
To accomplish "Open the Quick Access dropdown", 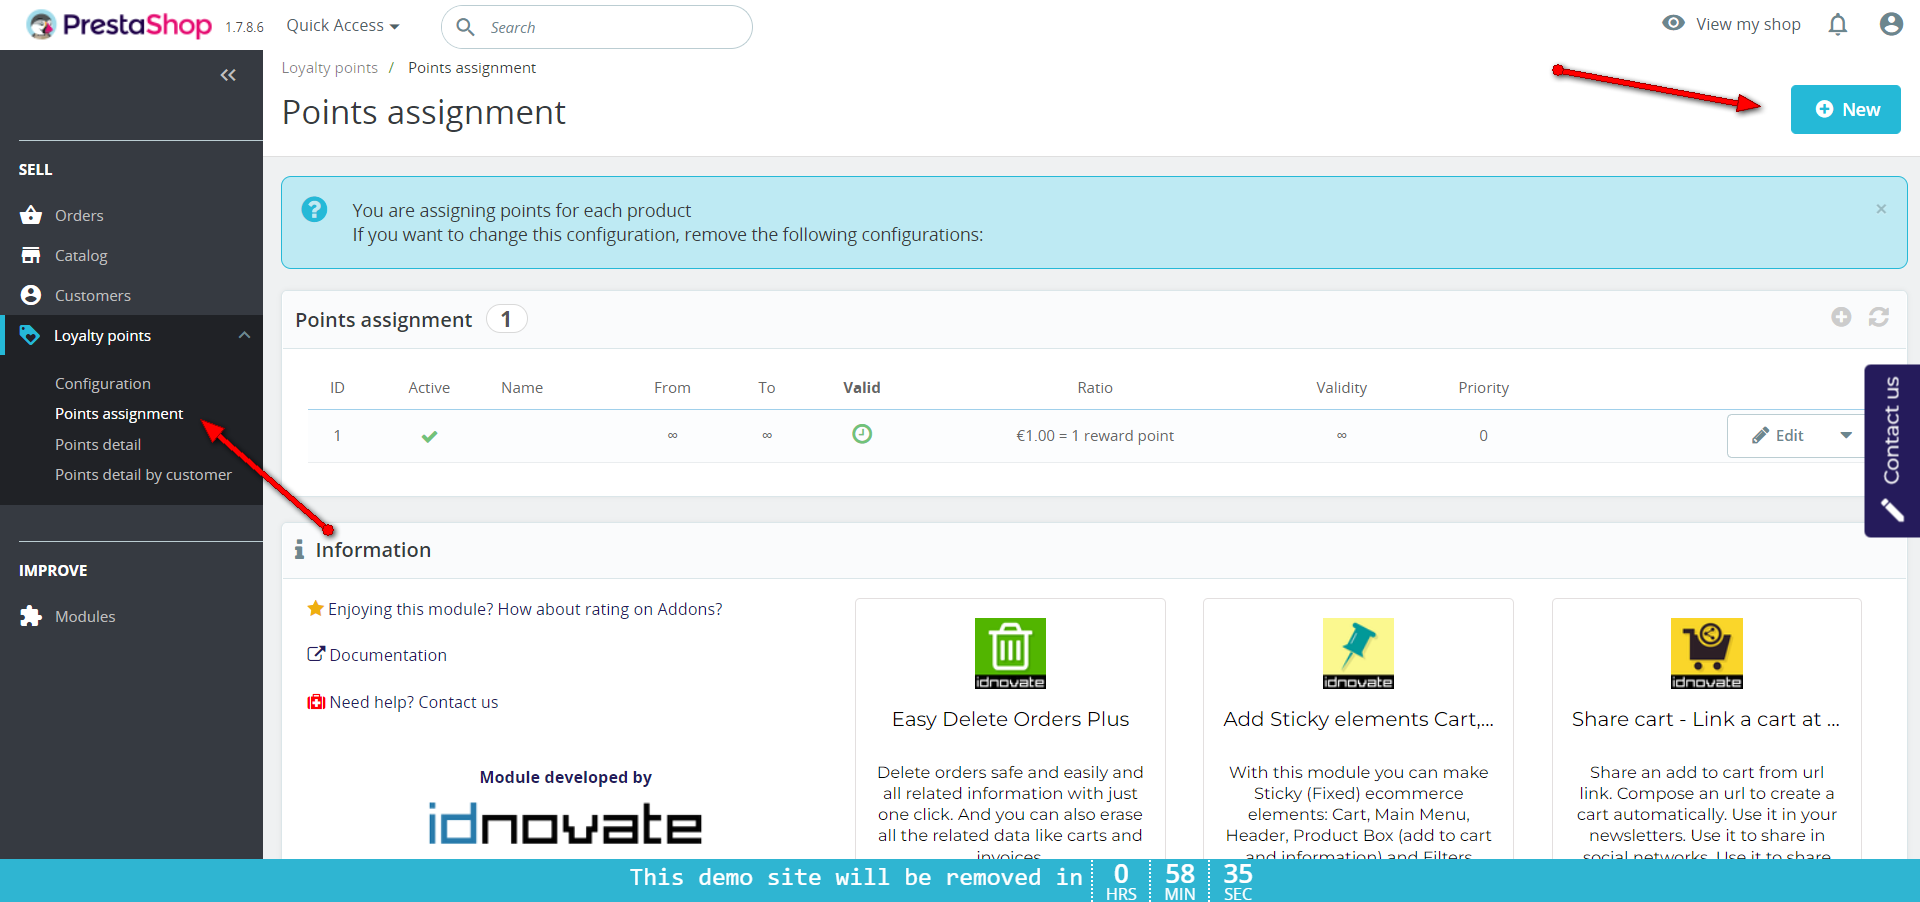I will click(x=343, y=25).
